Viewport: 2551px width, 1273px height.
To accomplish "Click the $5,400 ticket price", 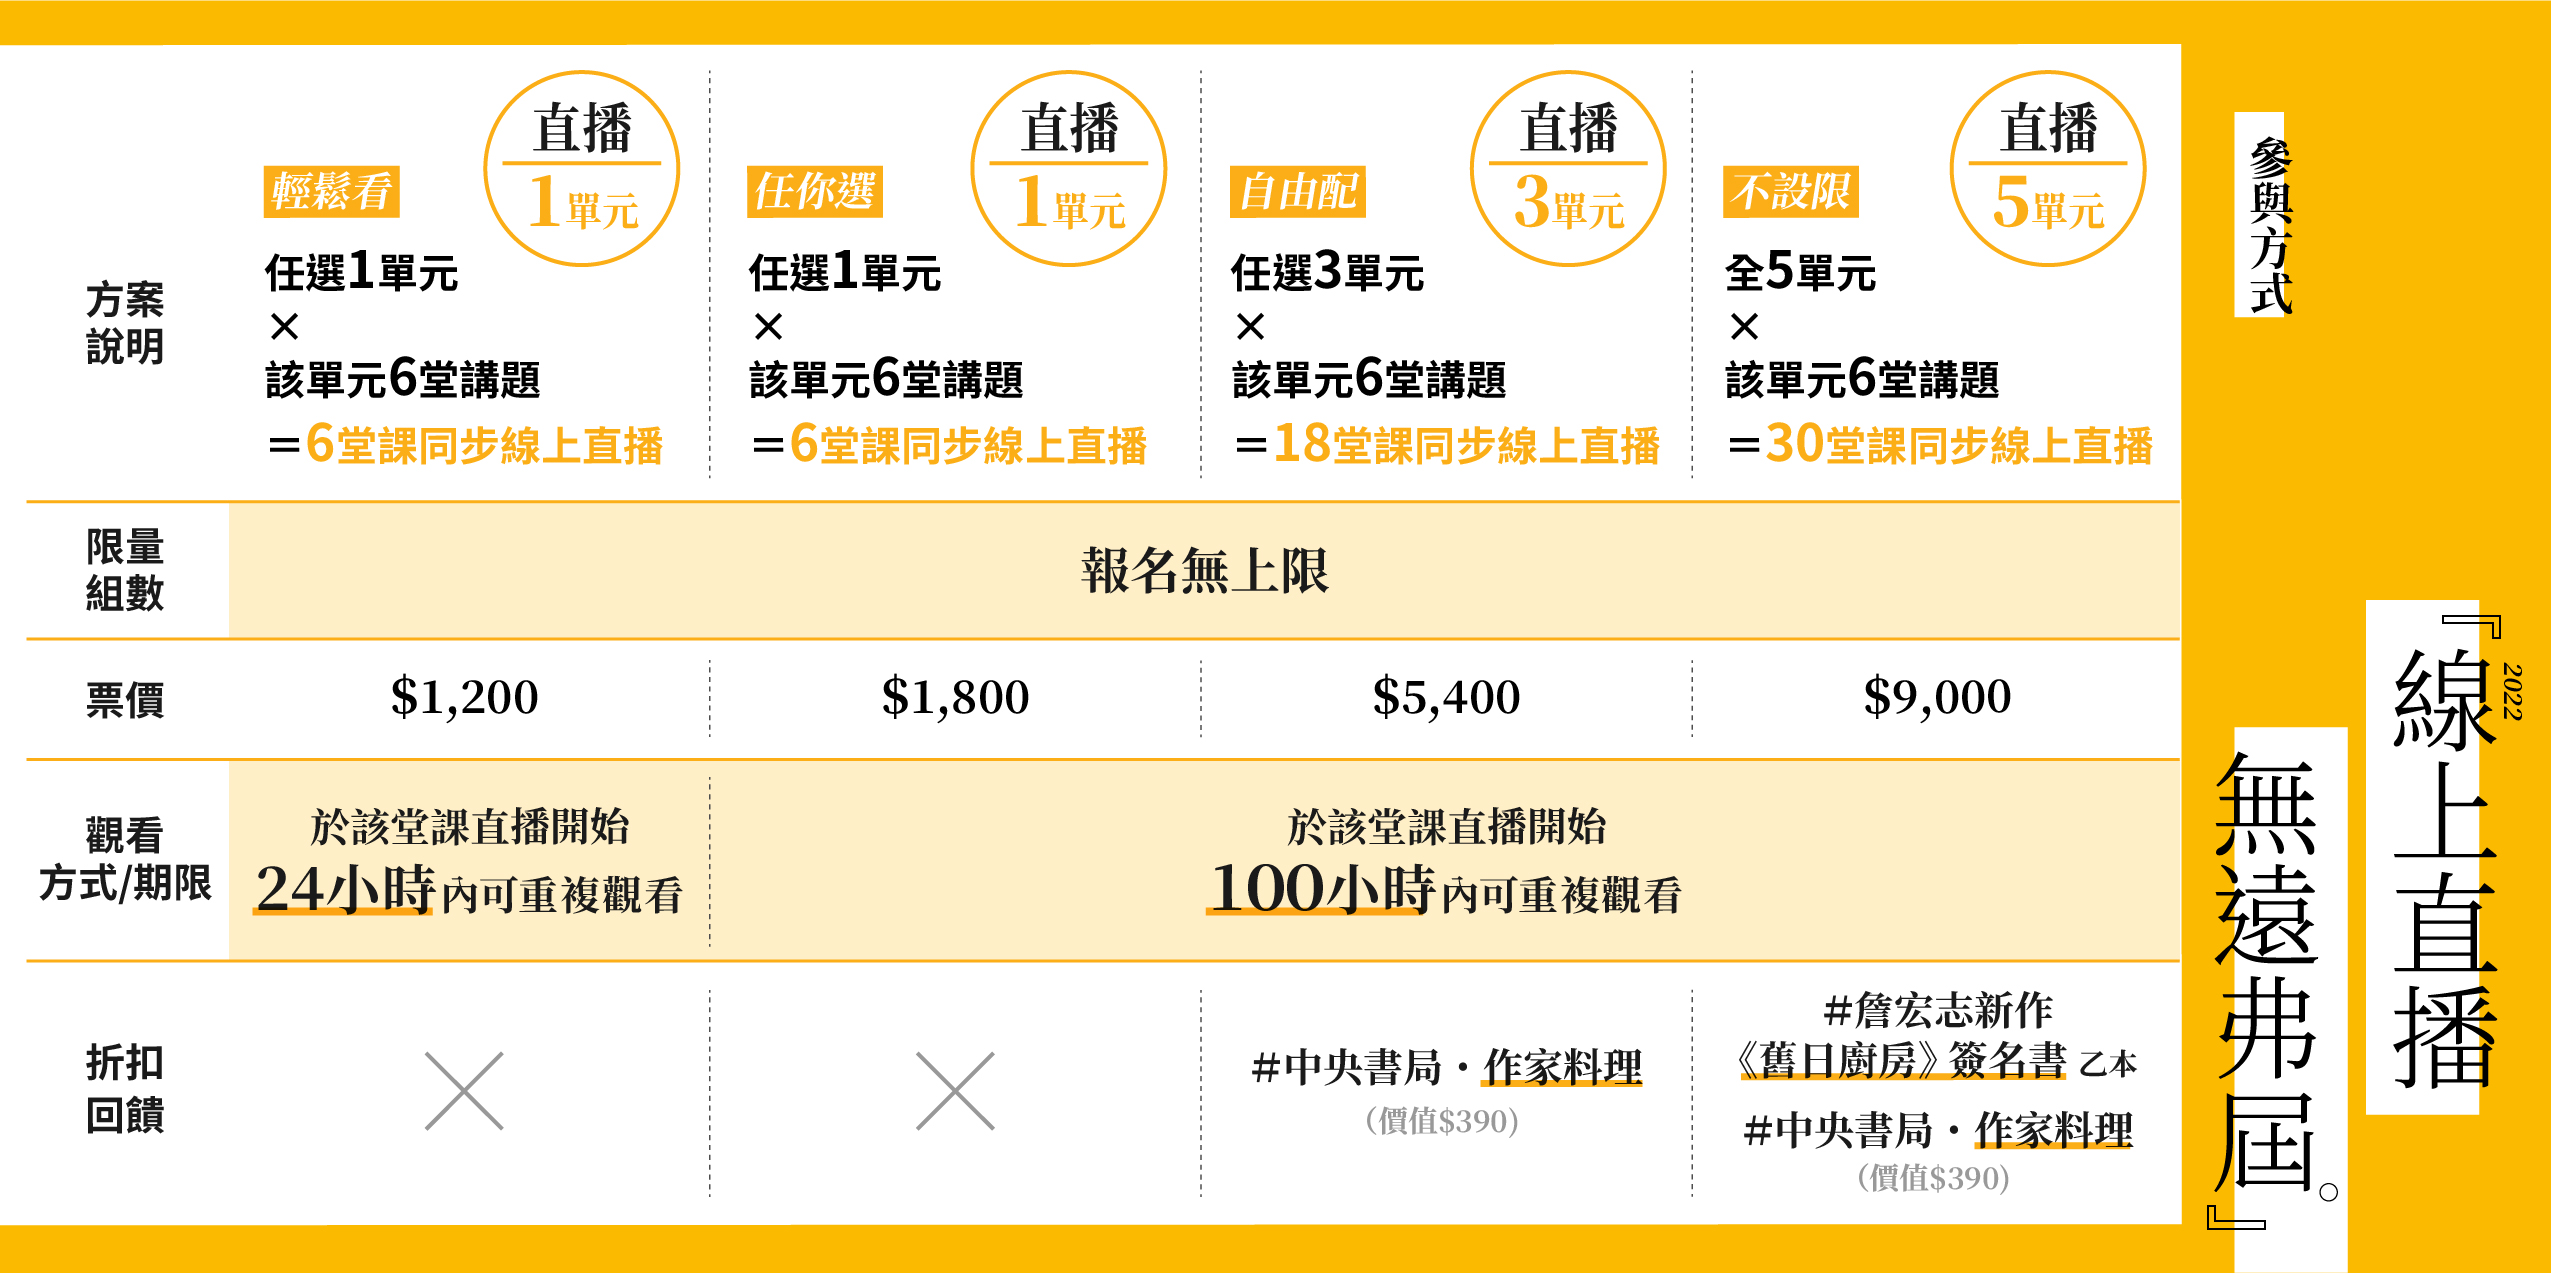I will click(1446, 697).
